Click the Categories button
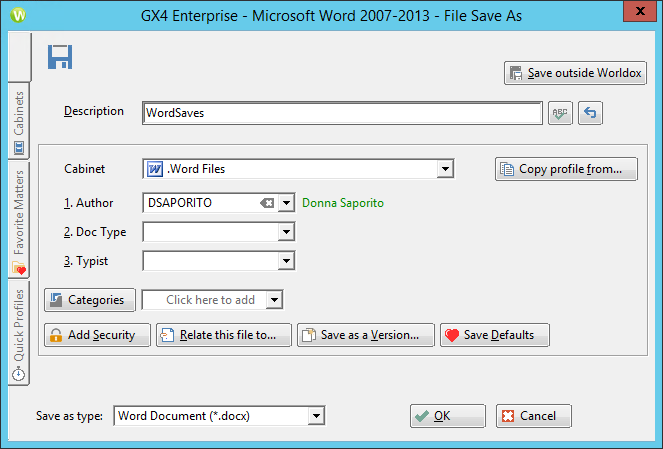 coord(90,300)
